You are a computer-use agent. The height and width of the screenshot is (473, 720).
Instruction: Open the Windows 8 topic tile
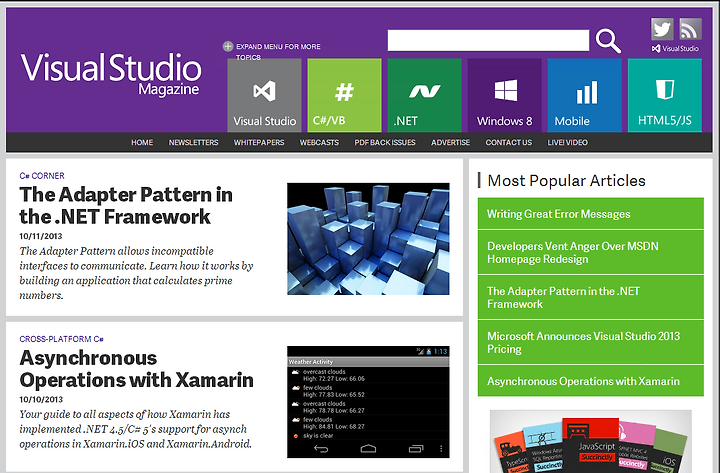pos(505,95)
